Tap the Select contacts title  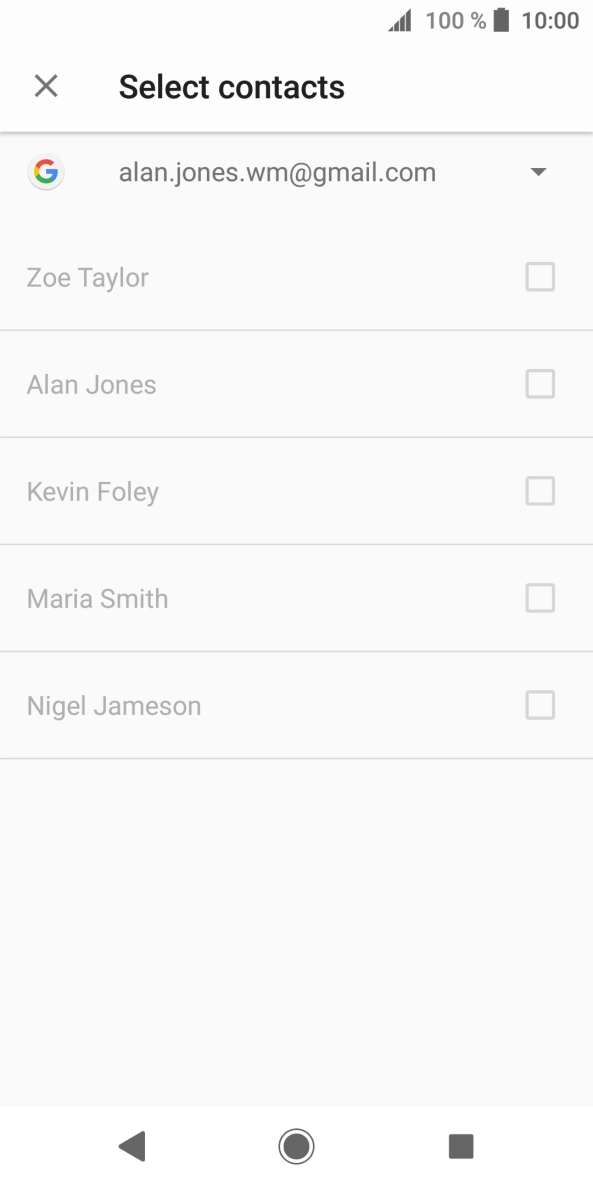231,86
